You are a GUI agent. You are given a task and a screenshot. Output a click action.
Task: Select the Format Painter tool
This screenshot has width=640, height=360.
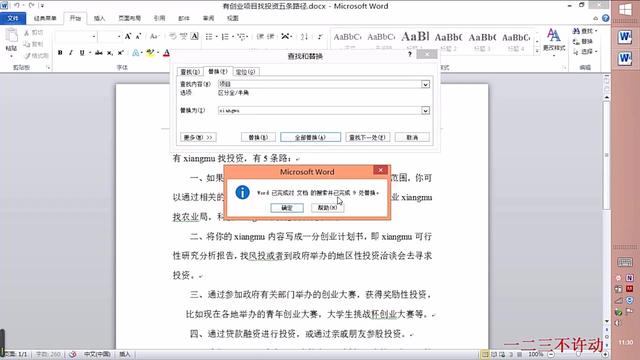click(x=36, y=56)
